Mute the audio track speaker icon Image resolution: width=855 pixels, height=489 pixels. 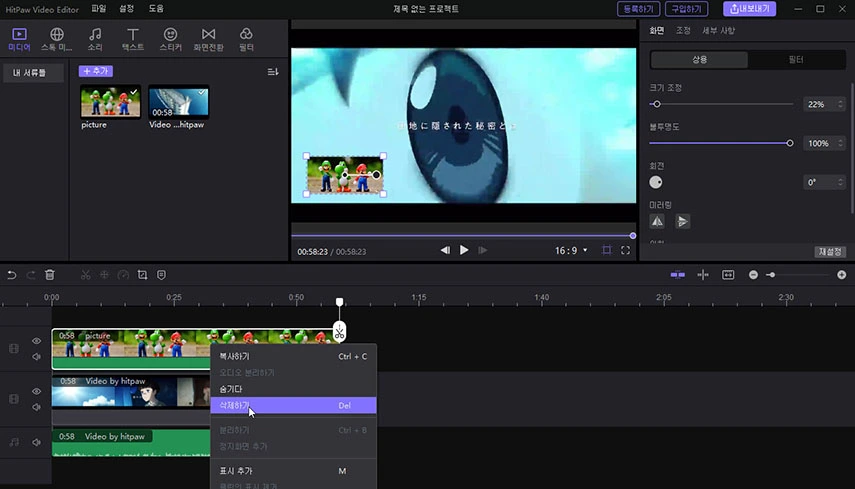(x=37, y=442)
